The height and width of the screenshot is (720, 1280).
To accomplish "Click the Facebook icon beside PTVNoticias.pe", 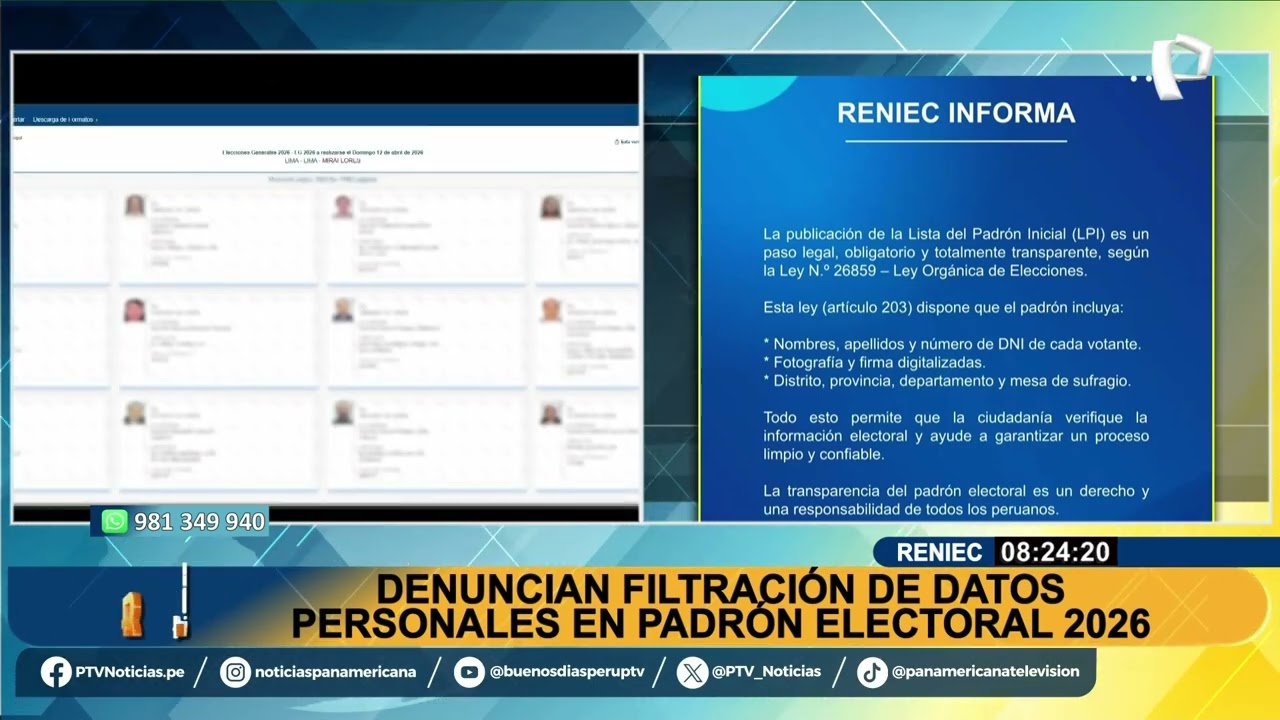I will coord(56,672).
